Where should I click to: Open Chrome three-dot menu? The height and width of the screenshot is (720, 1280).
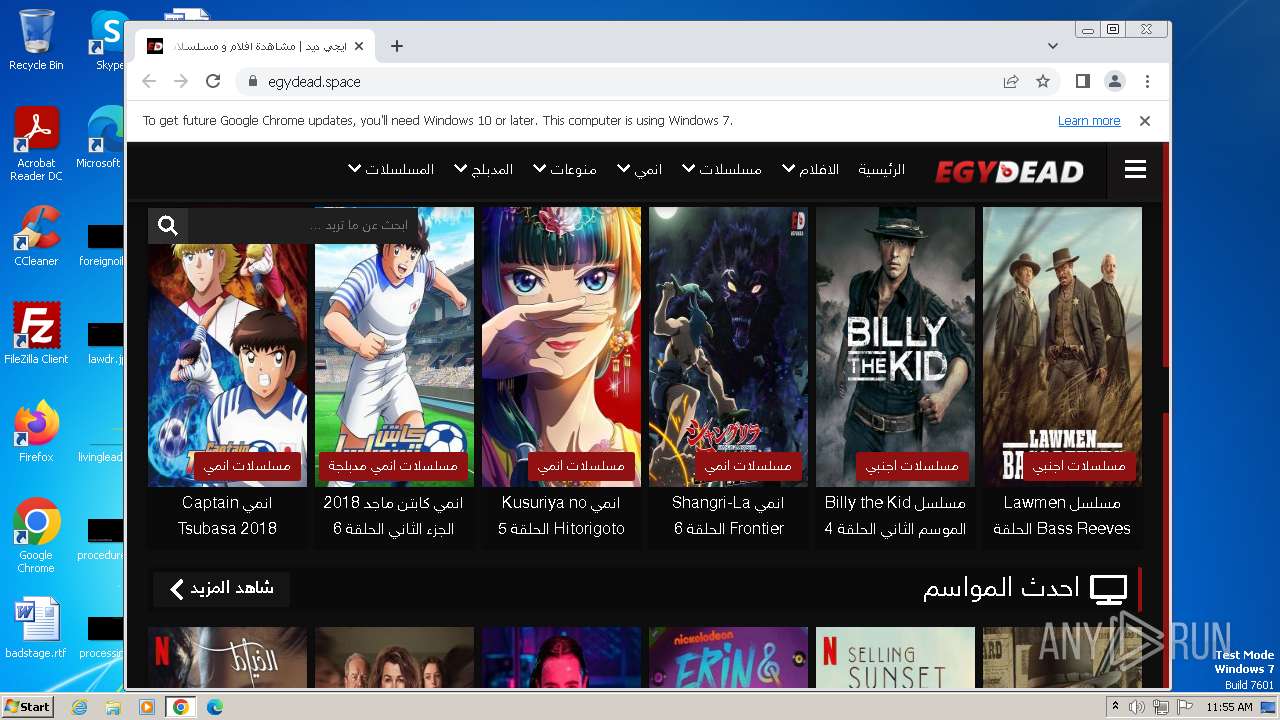(1147, 82)
